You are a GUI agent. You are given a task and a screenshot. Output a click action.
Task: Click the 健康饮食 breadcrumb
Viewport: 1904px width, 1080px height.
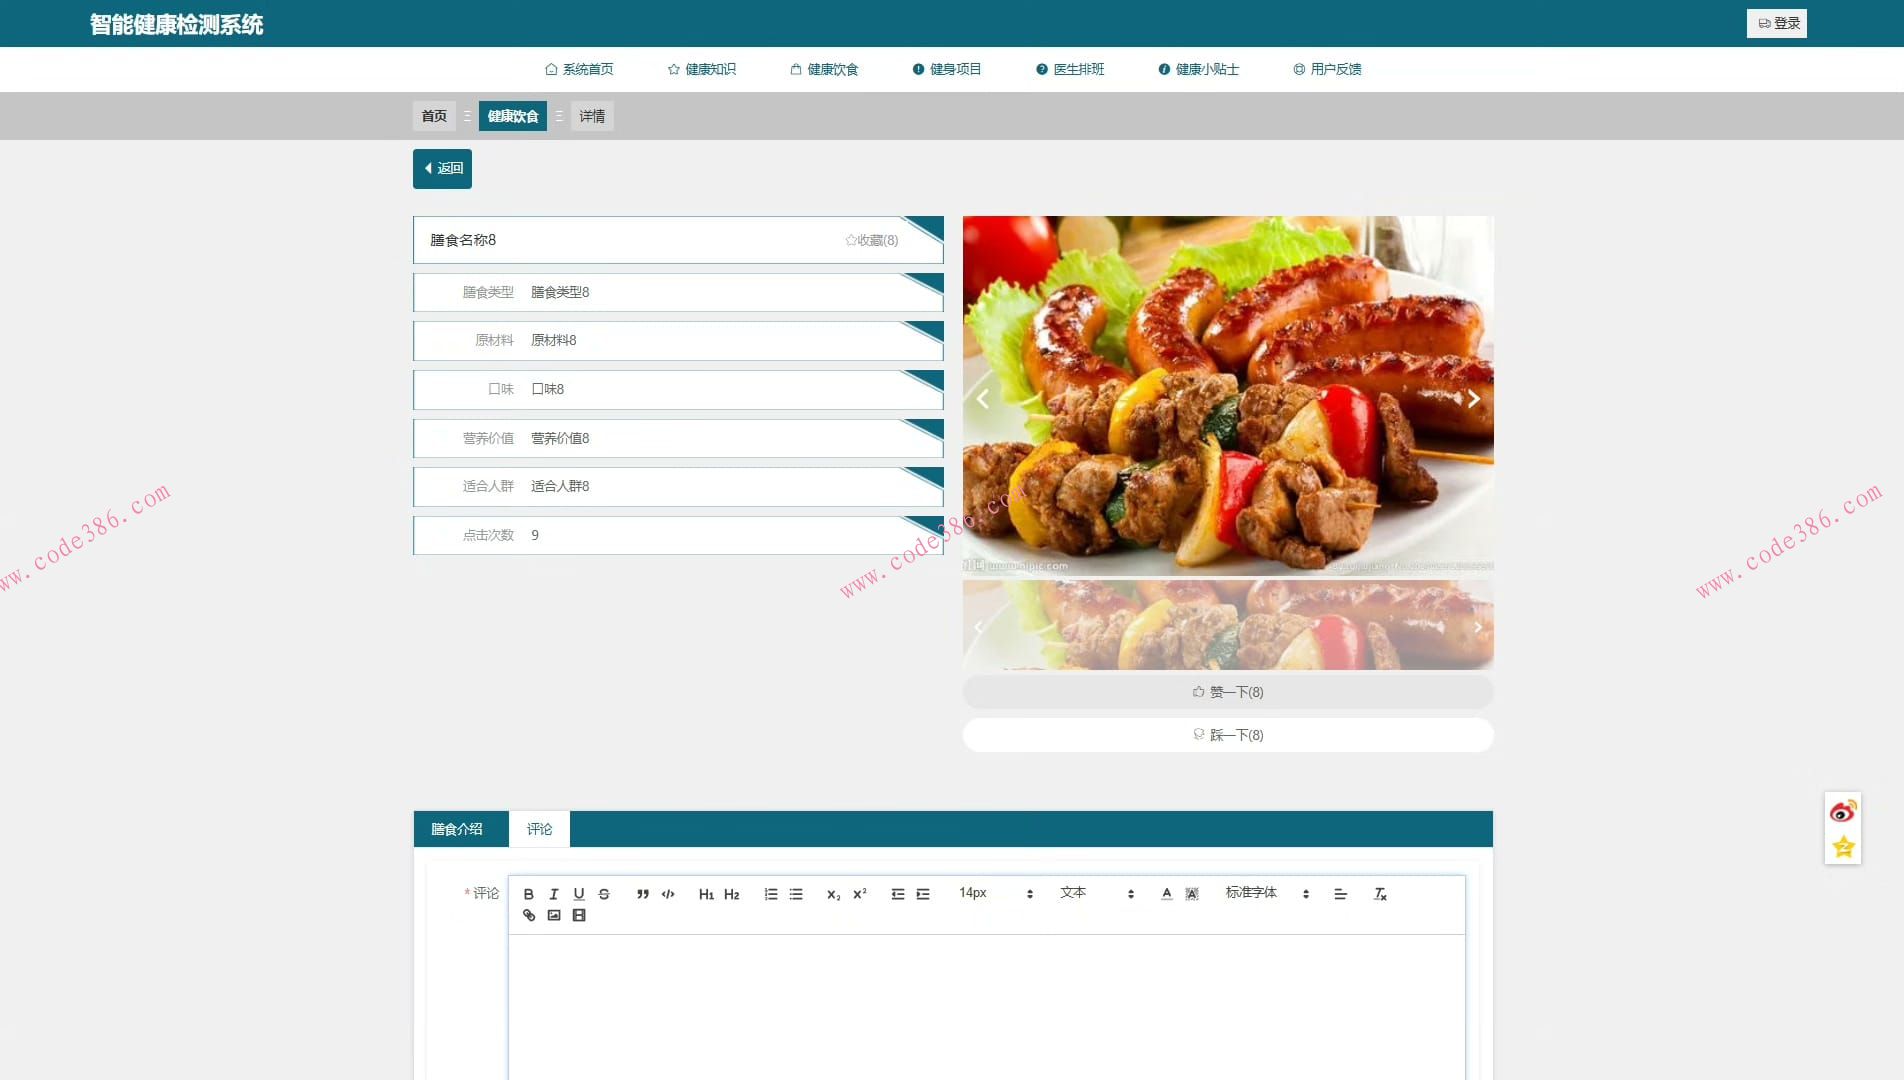(513, 116)
